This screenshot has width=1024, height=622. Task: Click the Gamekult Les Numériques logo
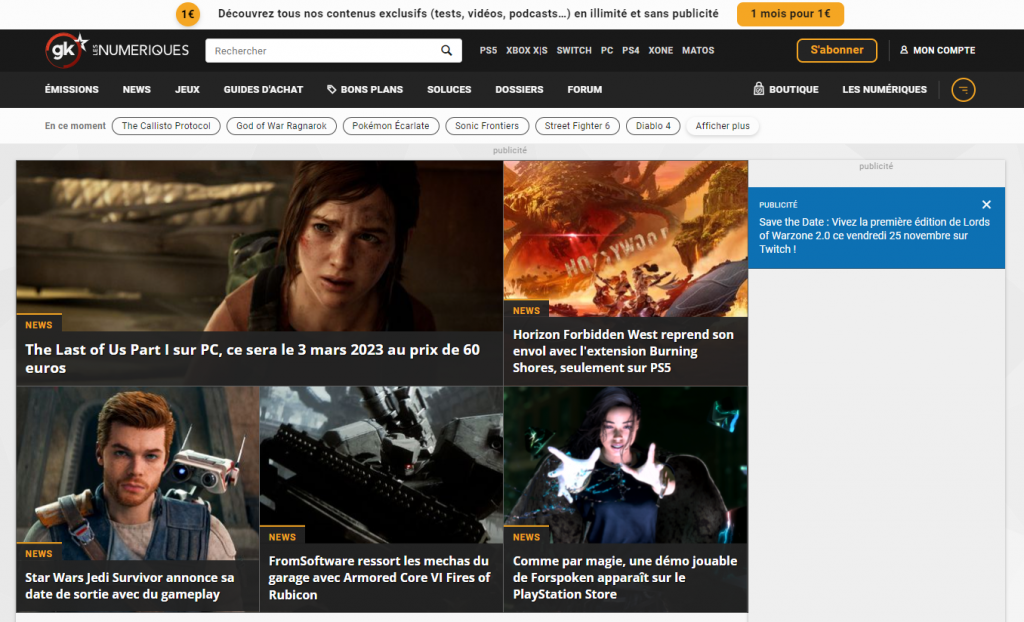click(x=117, y=50)
